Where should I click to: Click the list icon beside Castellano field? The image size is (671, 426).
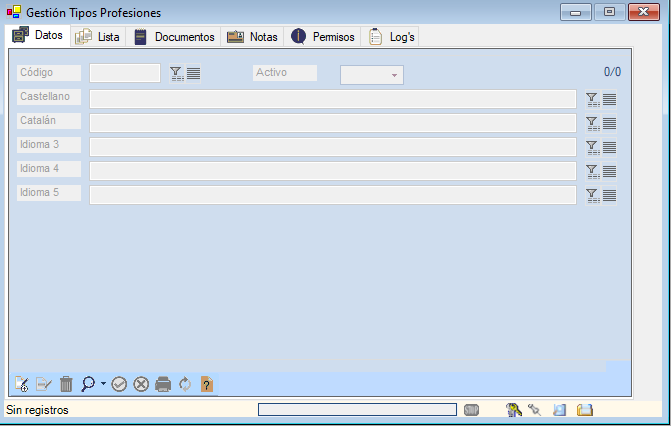click(x=610, y=99)
